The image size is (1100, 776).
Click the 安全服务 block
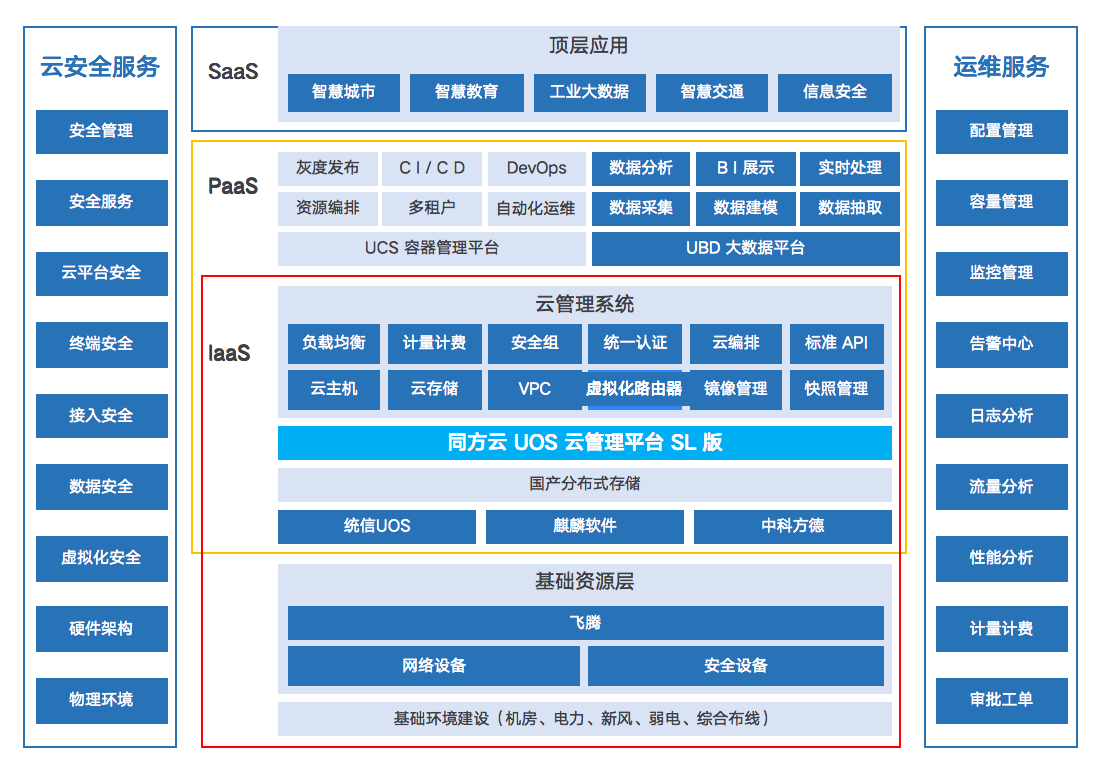[102, 203]
